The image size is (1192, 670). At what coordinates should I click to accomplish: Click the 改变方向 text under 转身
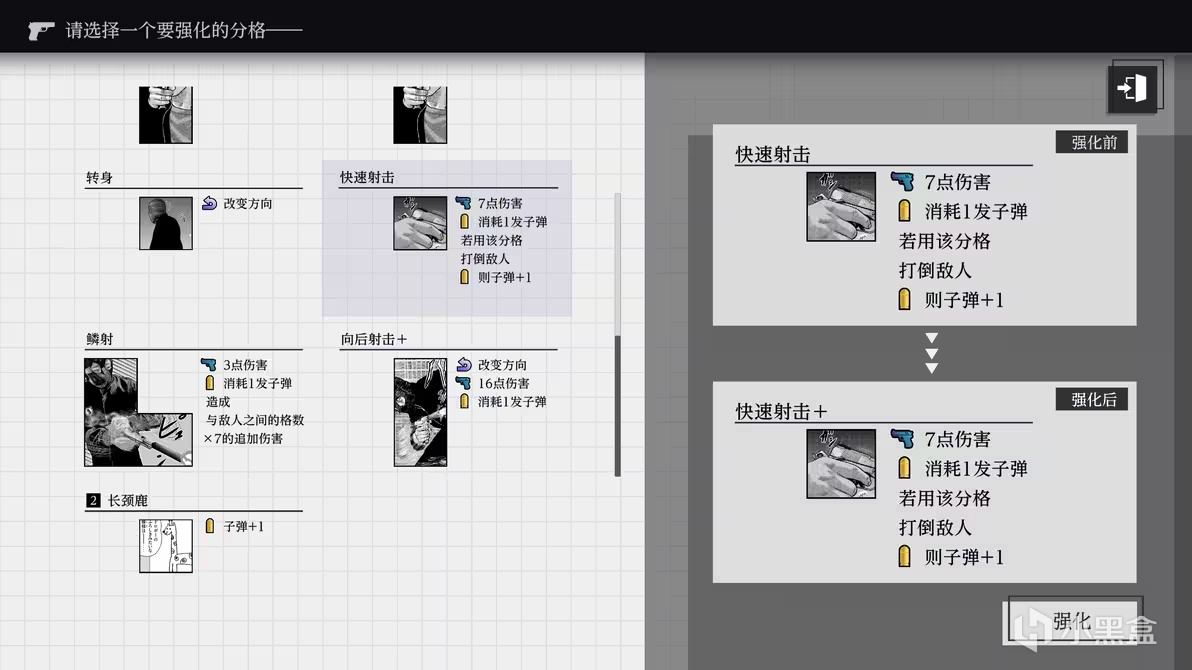click(248, 203)
